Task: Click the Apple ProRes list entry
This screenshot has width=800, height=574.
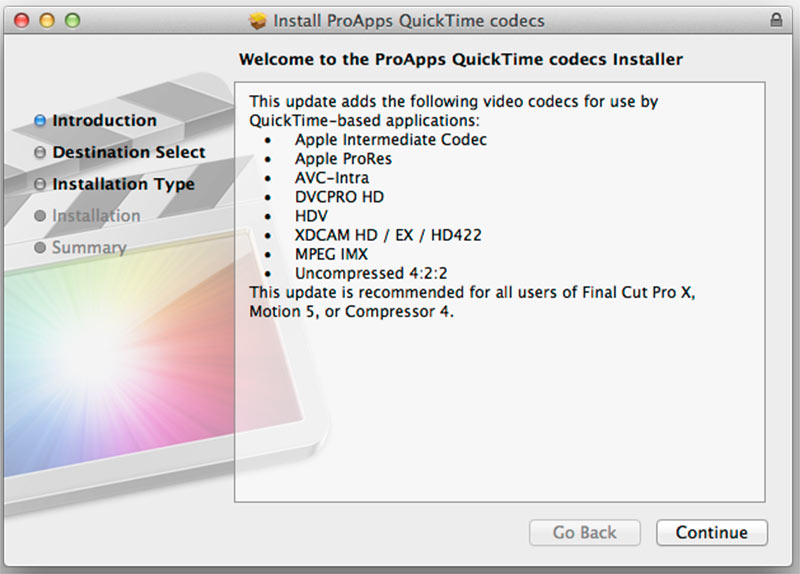Action: [343, 159]
